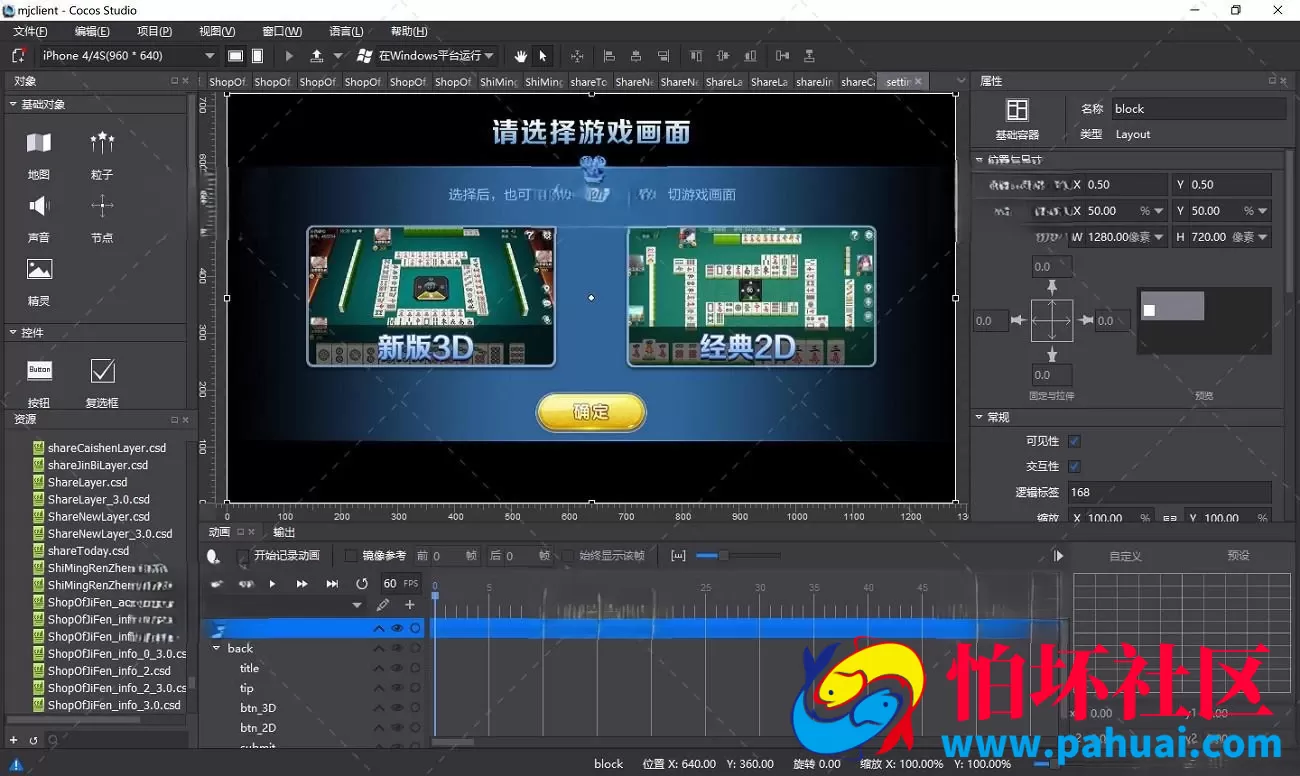Toggle eye visibility for tip layer

(397, 688)
